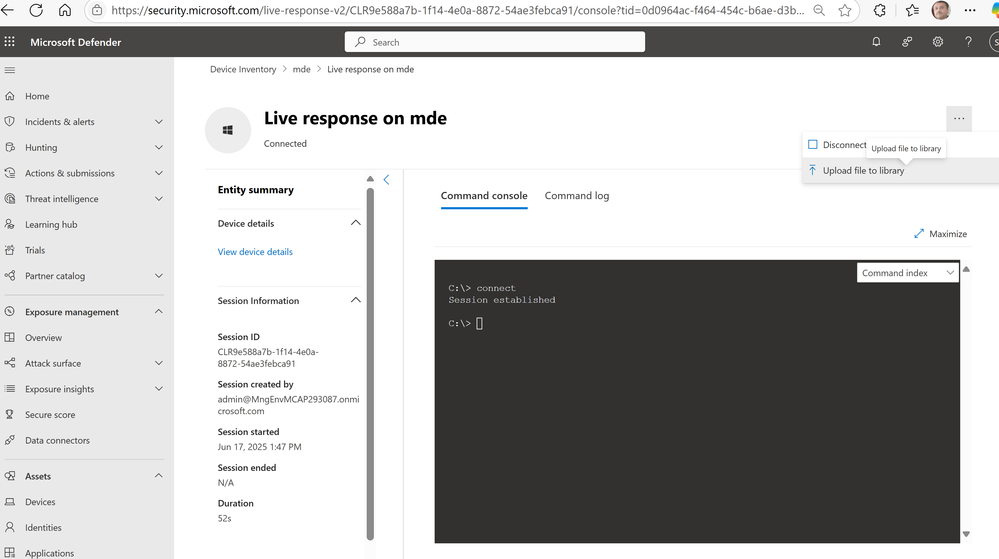Expand Partner catalog section
The height and width of the screenshot is (559, 999).
click(x=159, y=276)
